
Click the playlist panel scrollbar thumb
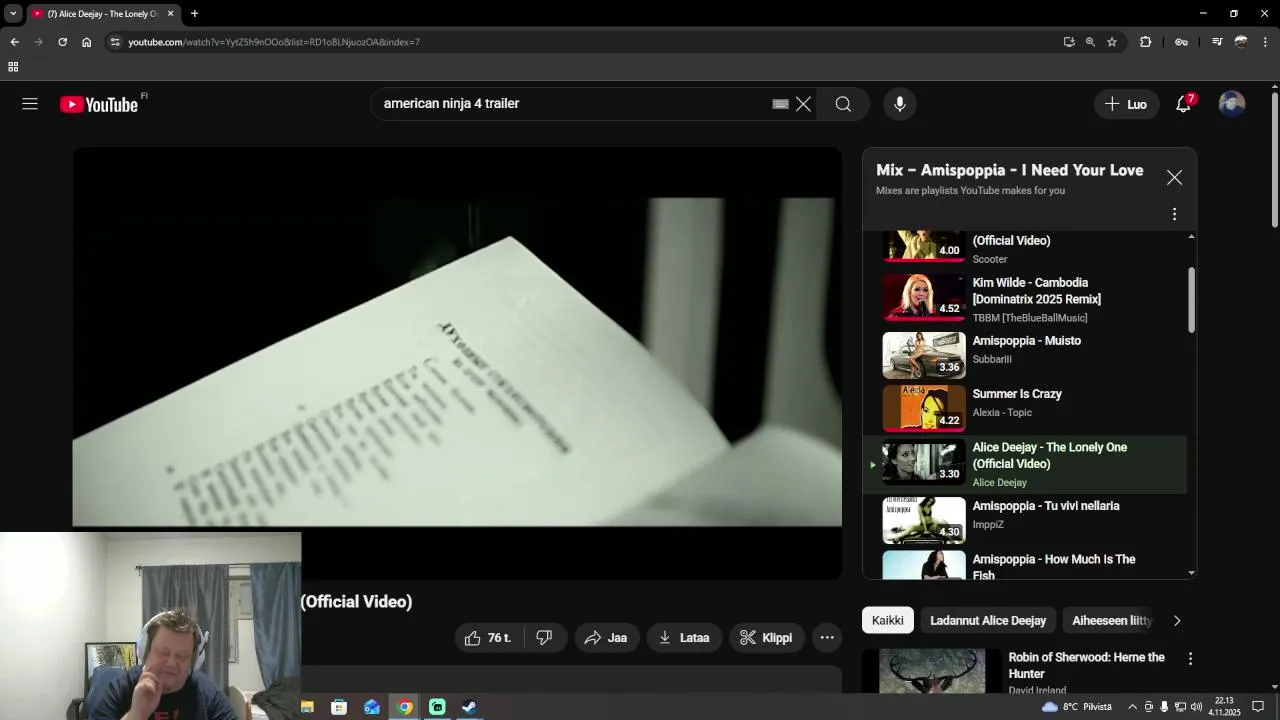pyautogui.click(x=1191, y=300)
